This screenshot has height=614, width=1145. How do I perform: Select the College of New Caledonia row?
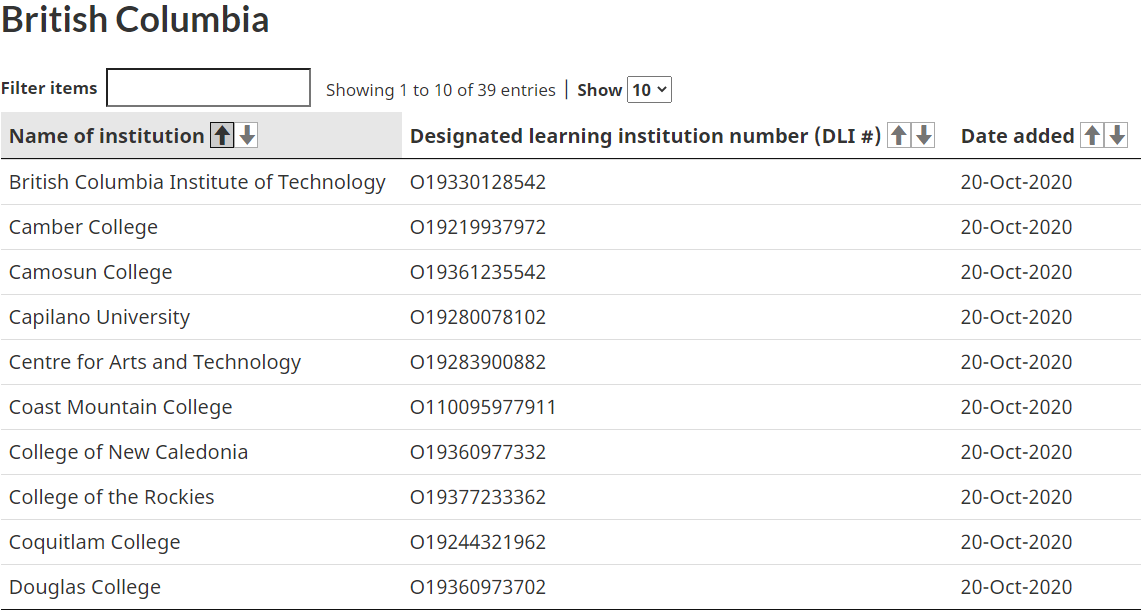click(x=571, y=452)
